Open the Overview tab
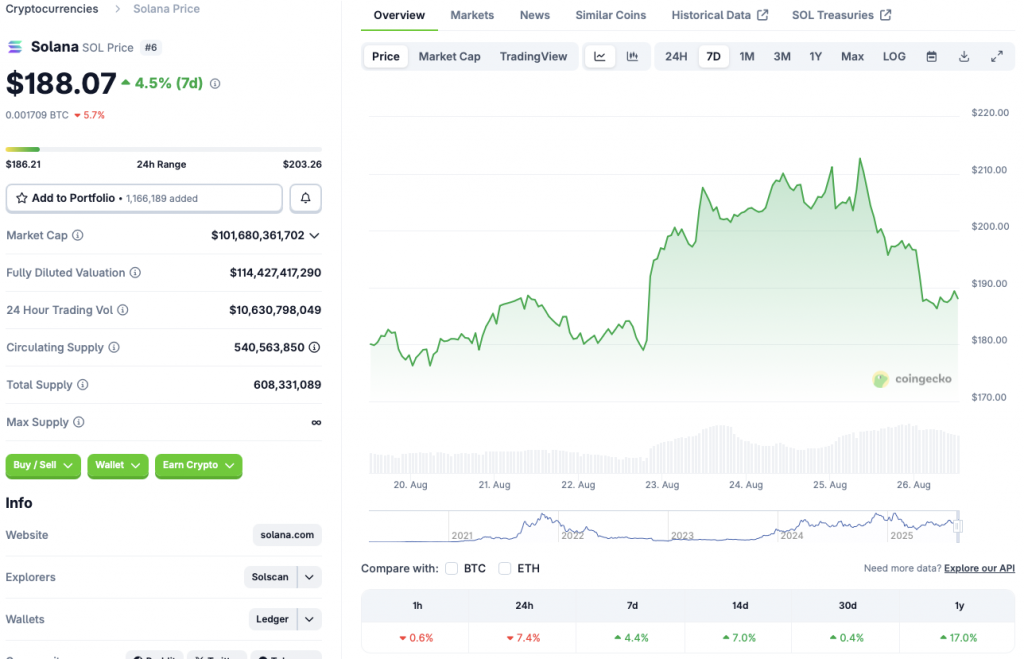The width and height of the screenshot is (1024, 659). 399,15
